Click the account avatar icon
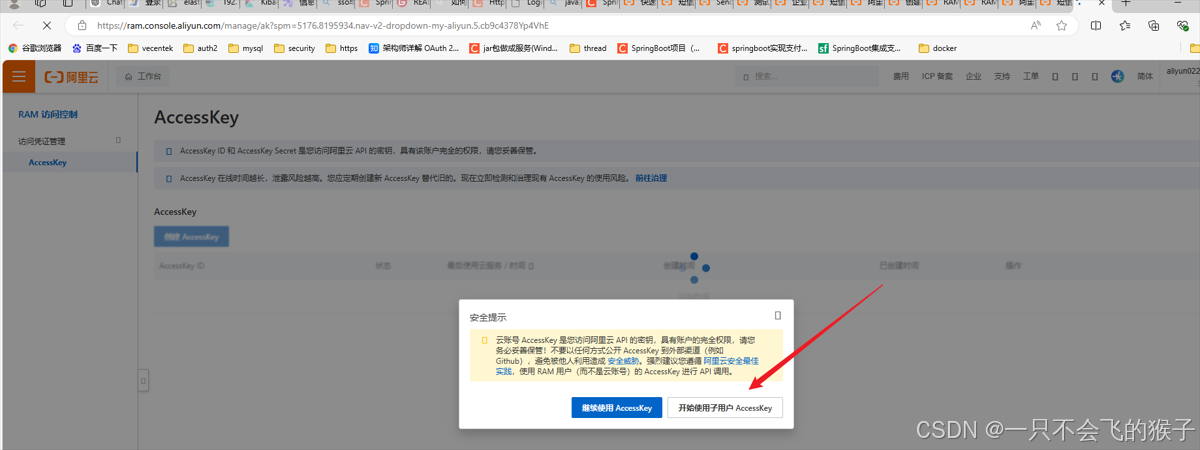The height and width of the screenshot is (450, 1200). pos(1118,76)
